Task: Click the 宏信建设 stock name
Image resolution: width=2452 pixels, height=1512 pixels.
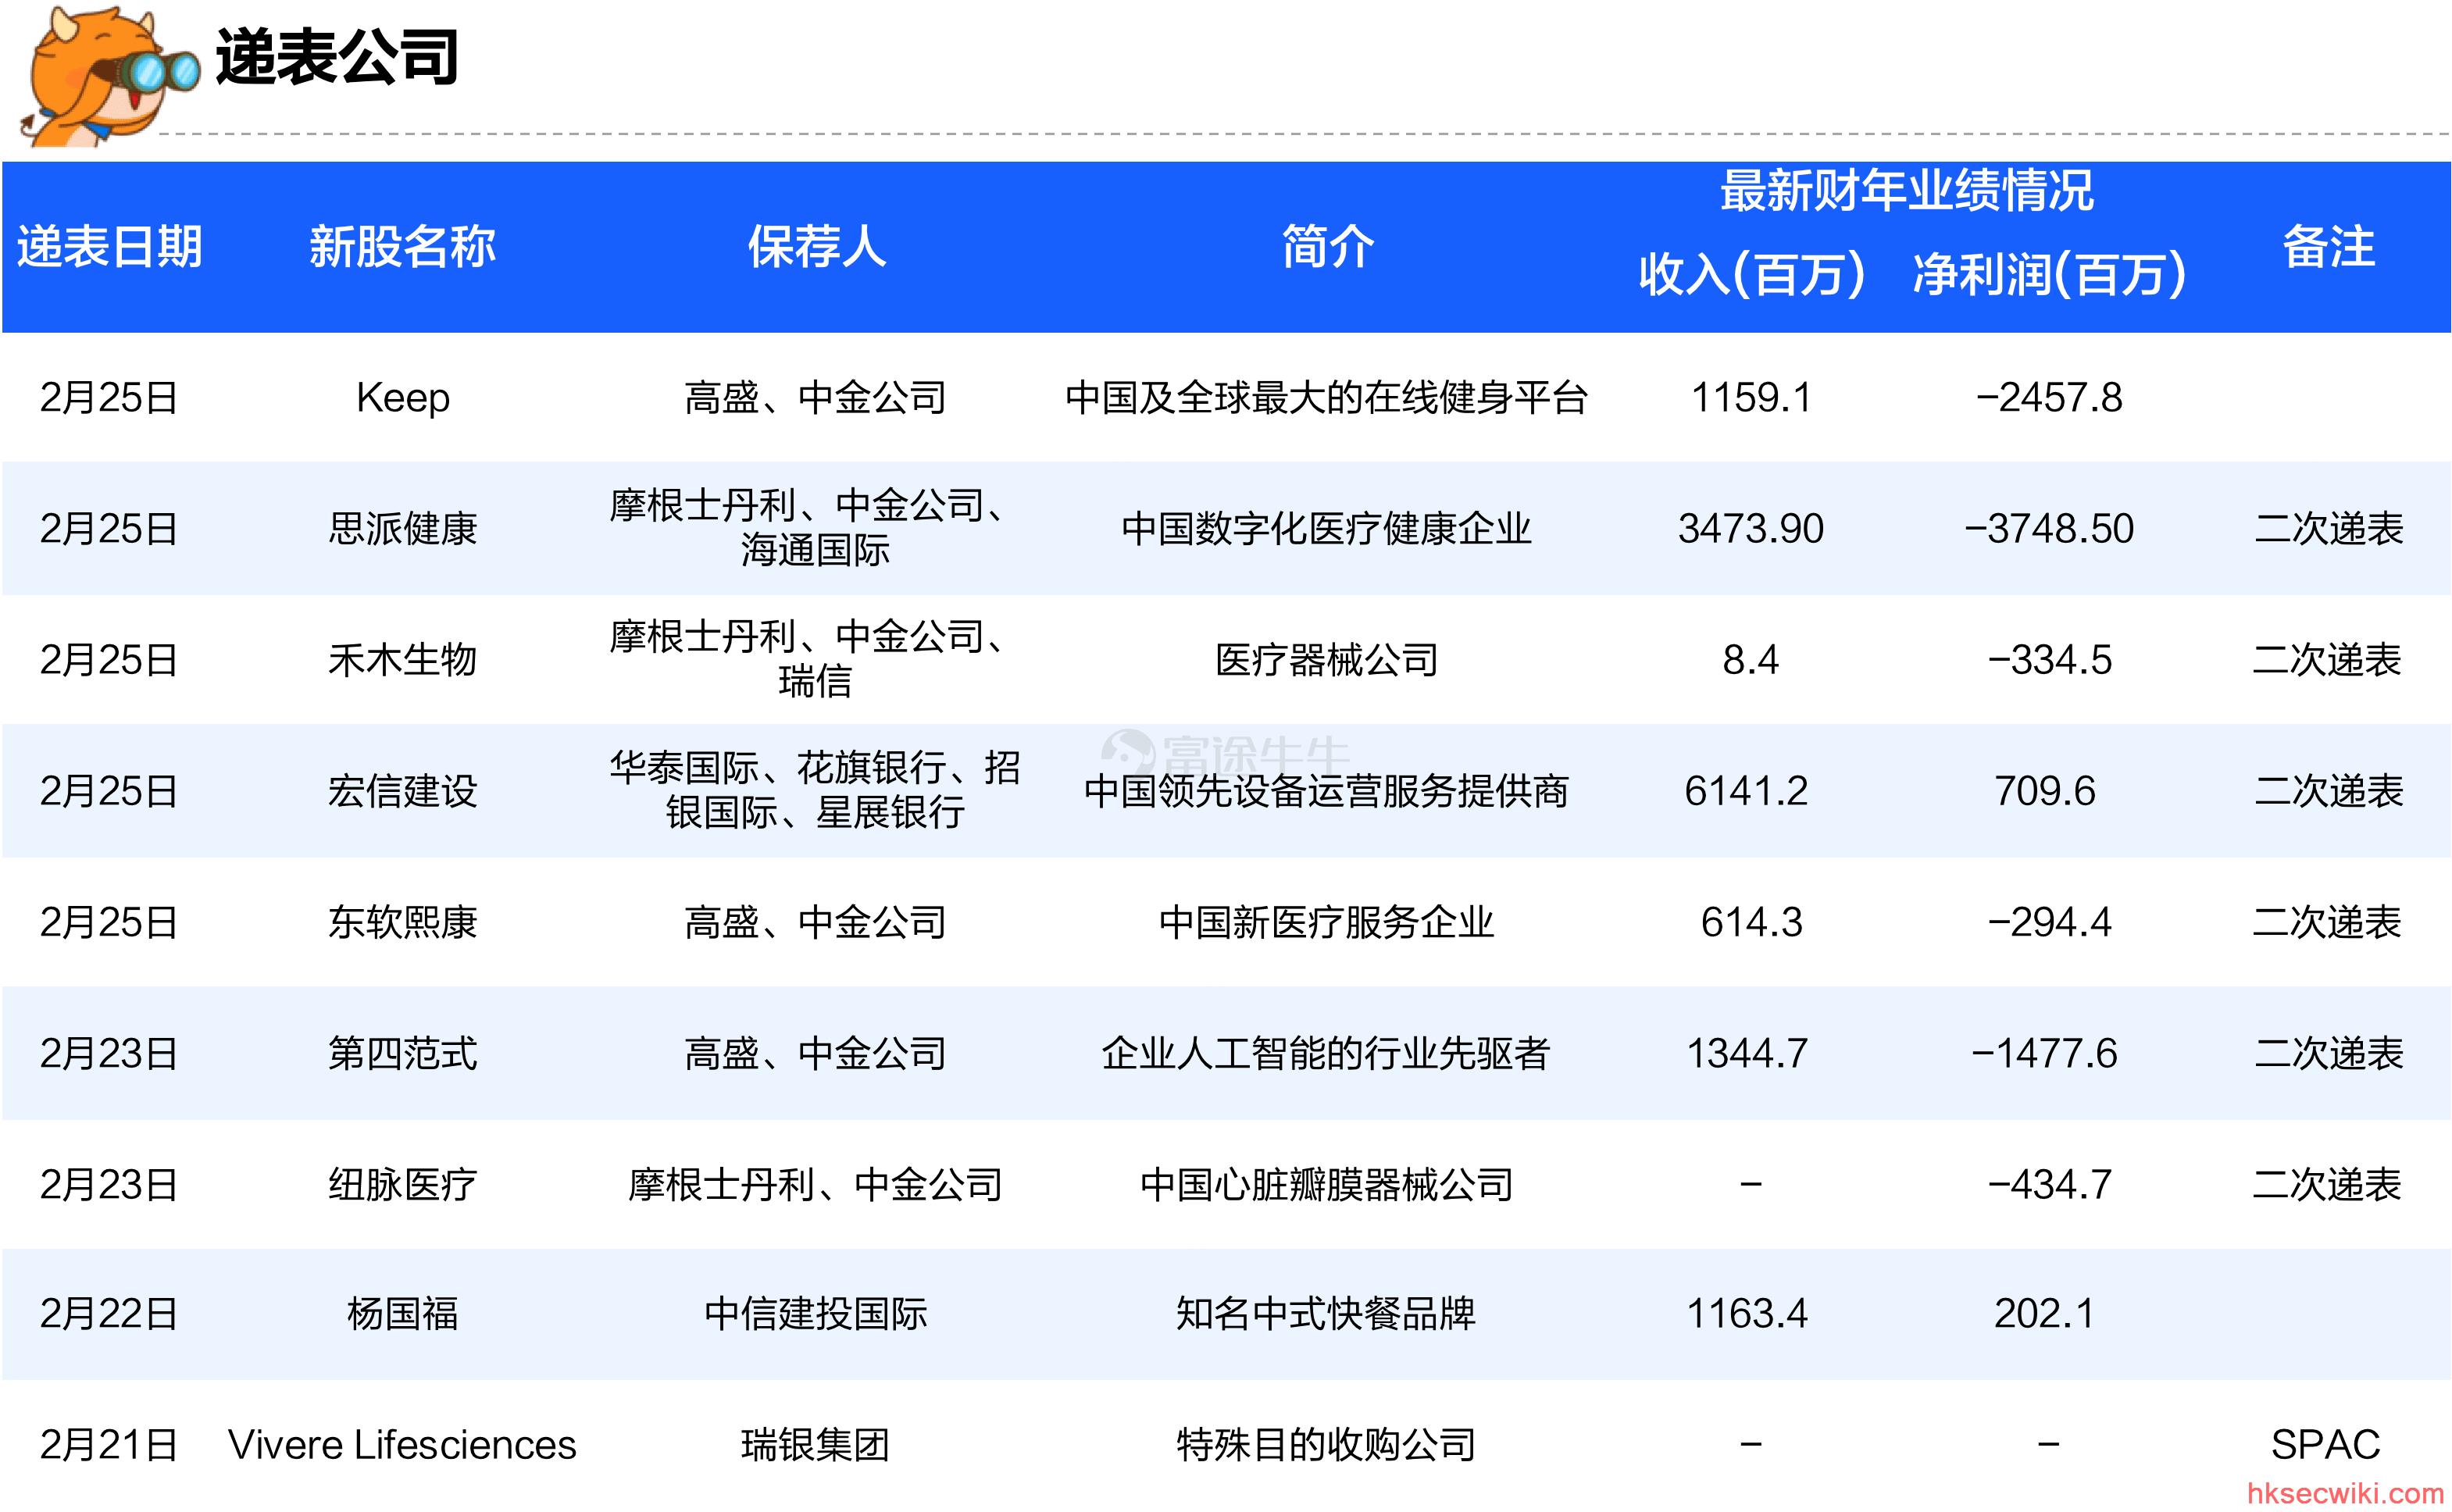Action: coord(403,791)
